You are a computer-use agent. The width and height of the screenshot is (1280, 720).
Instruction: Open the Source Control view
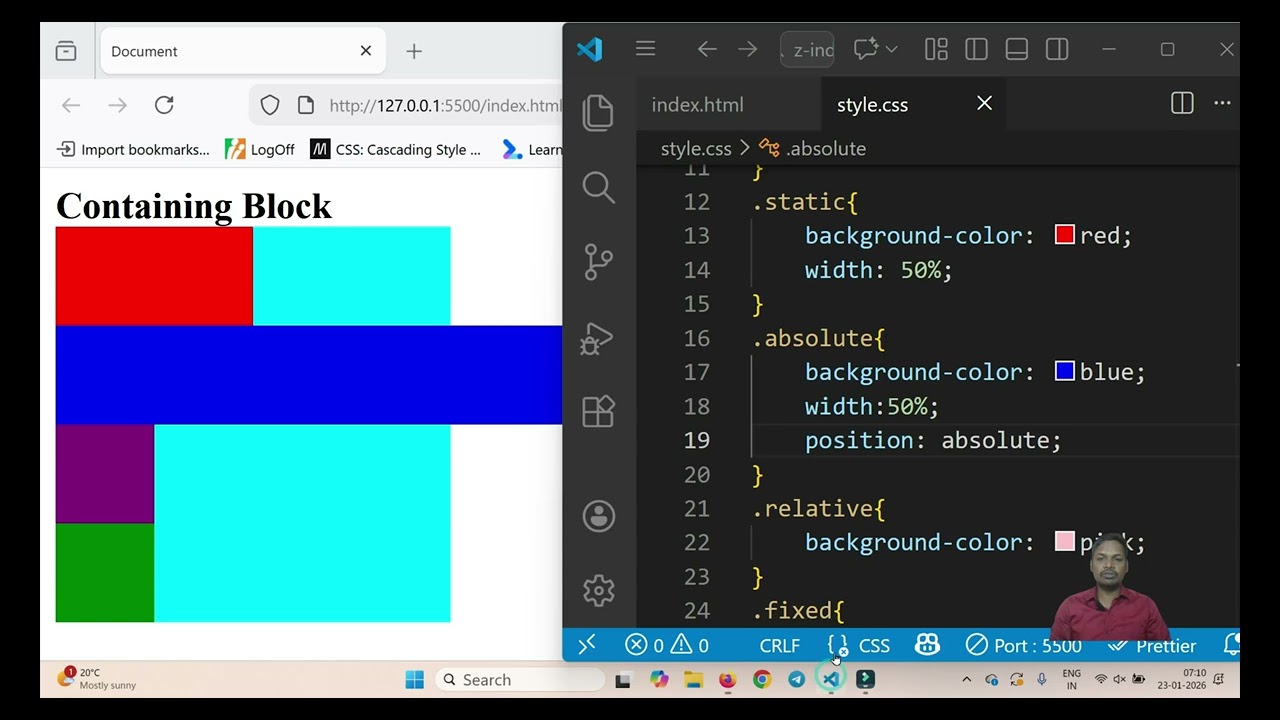pos(598,262)
